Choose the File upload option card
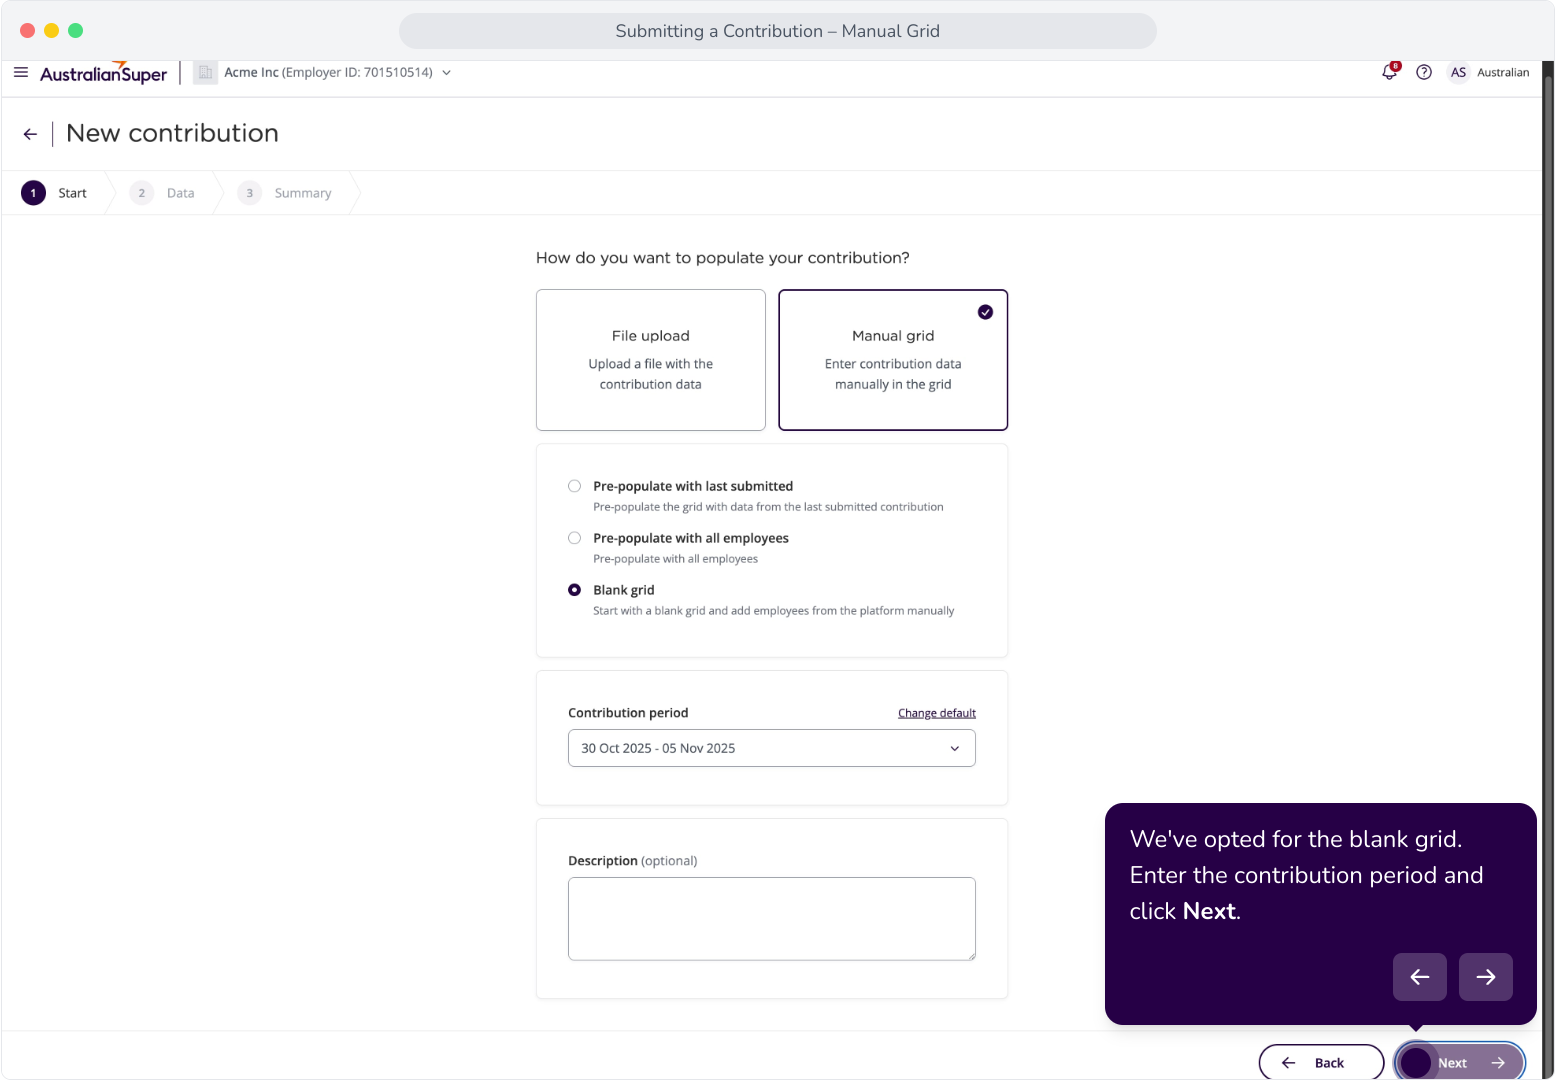 click(x=651, y=360)
